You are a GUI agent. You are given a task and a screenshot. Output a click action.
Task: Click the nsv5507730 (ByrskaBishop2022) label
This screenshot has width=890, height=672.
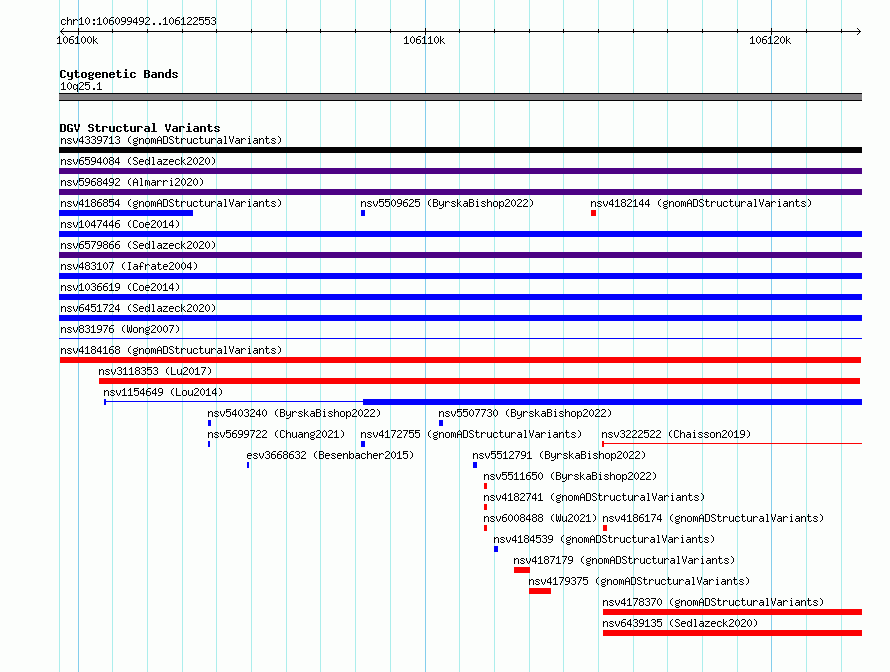[525, 413]
